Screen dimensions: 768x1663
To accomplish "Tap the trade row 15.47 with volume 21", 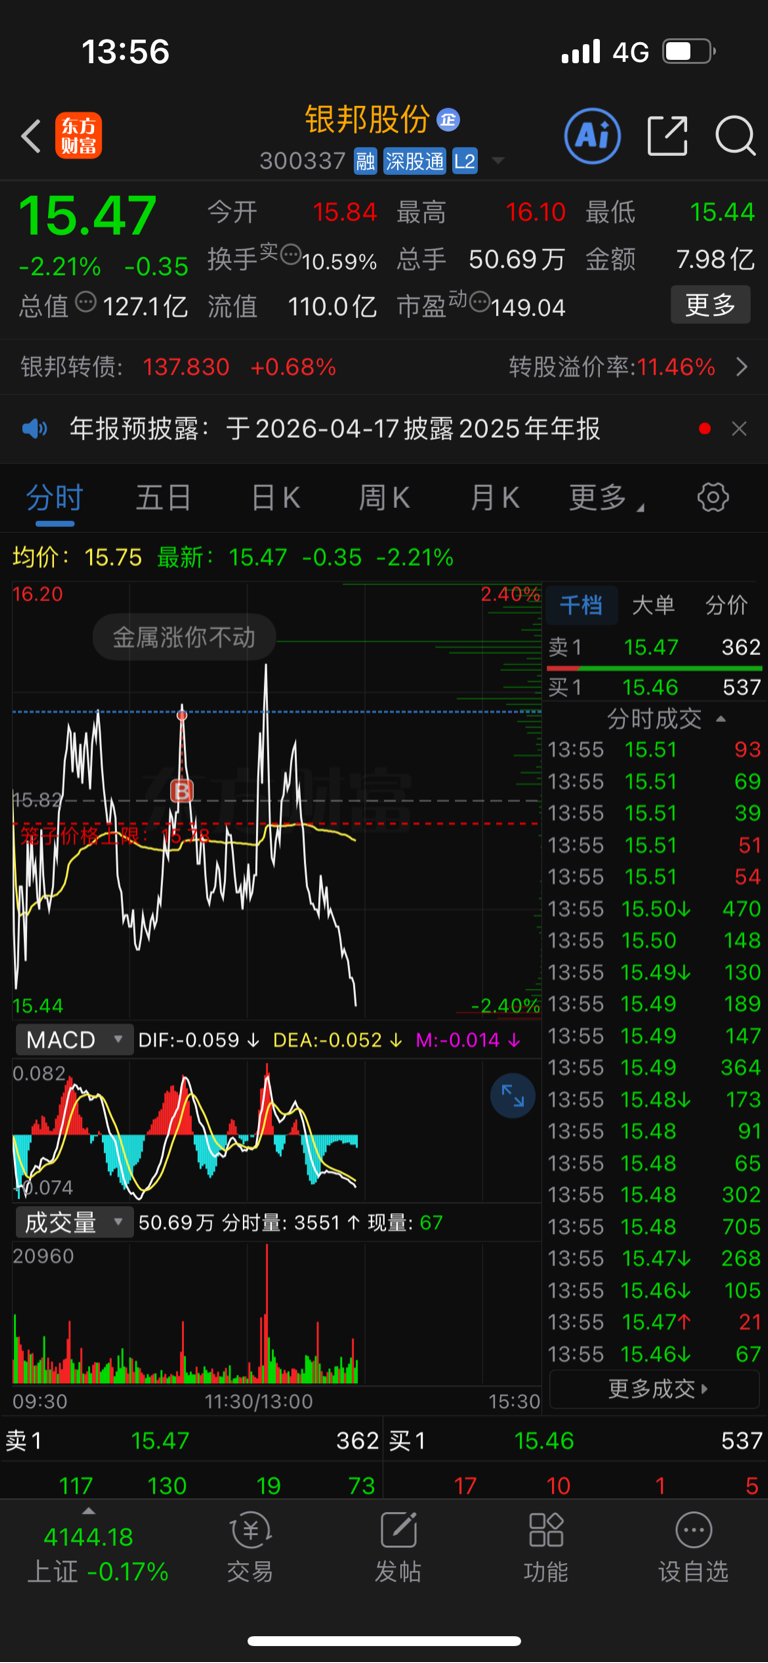I will (x=655, y=1322).
